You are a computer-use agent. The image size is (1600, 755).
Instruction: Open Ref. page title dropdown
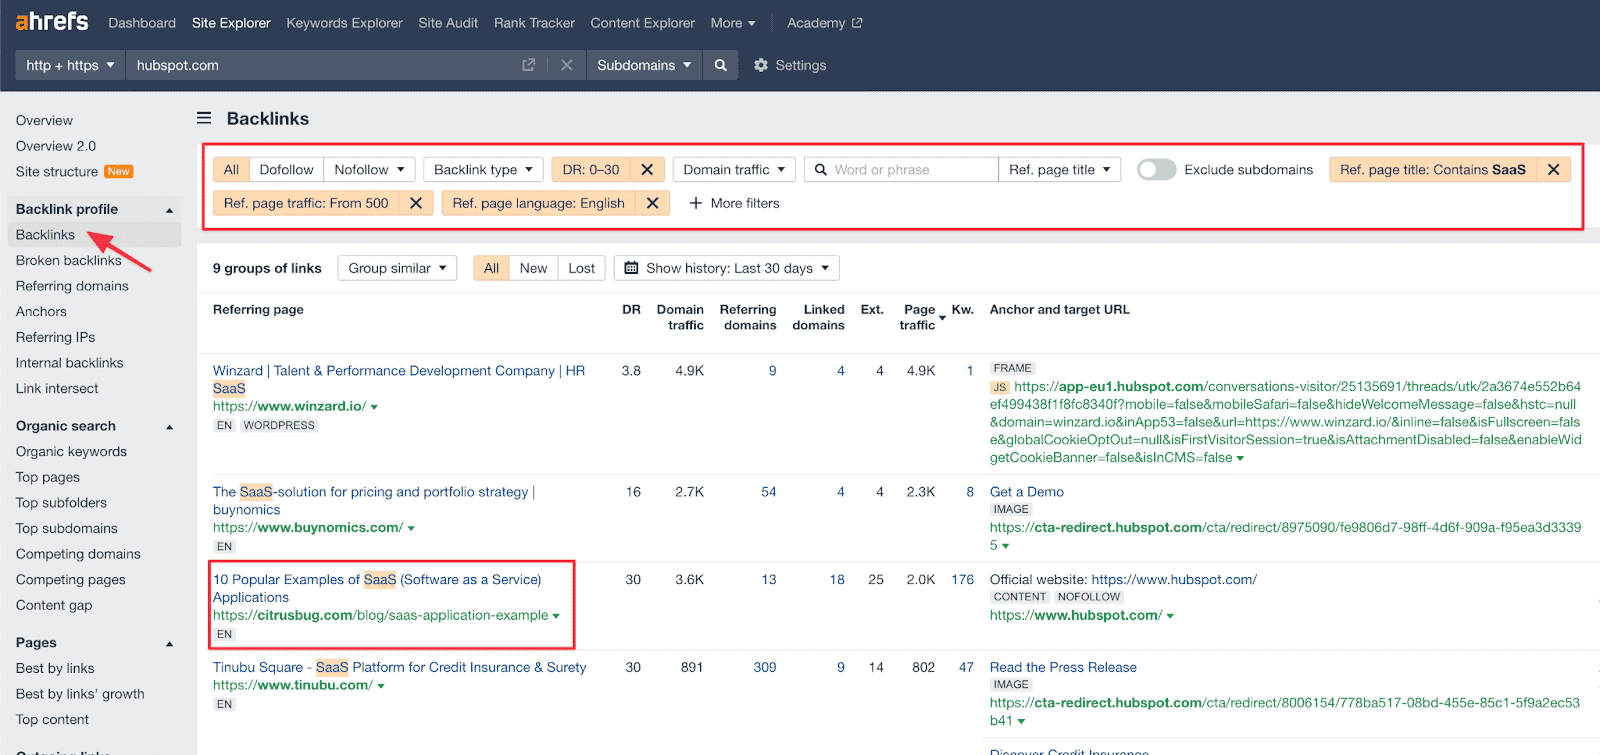click(x=1059, y=170)
